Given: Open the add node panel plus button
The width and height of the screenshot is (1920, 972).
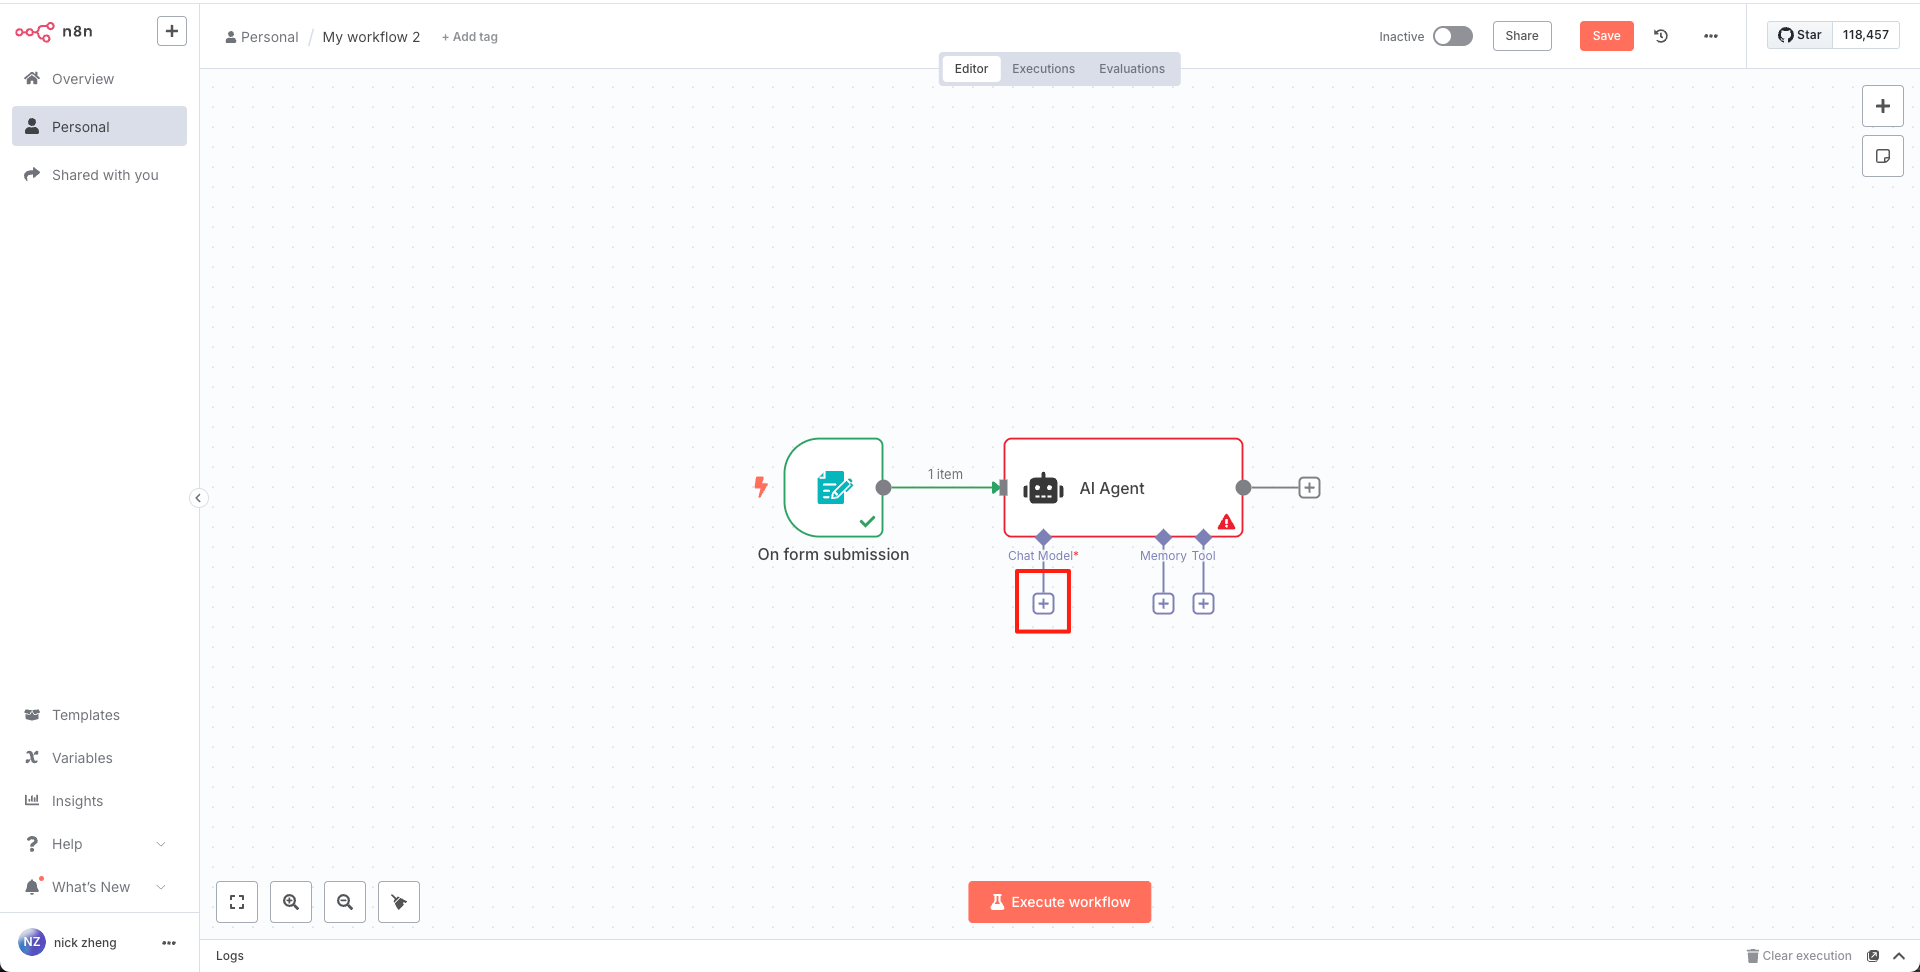Looking at the screenshot, I should 1883,106.
